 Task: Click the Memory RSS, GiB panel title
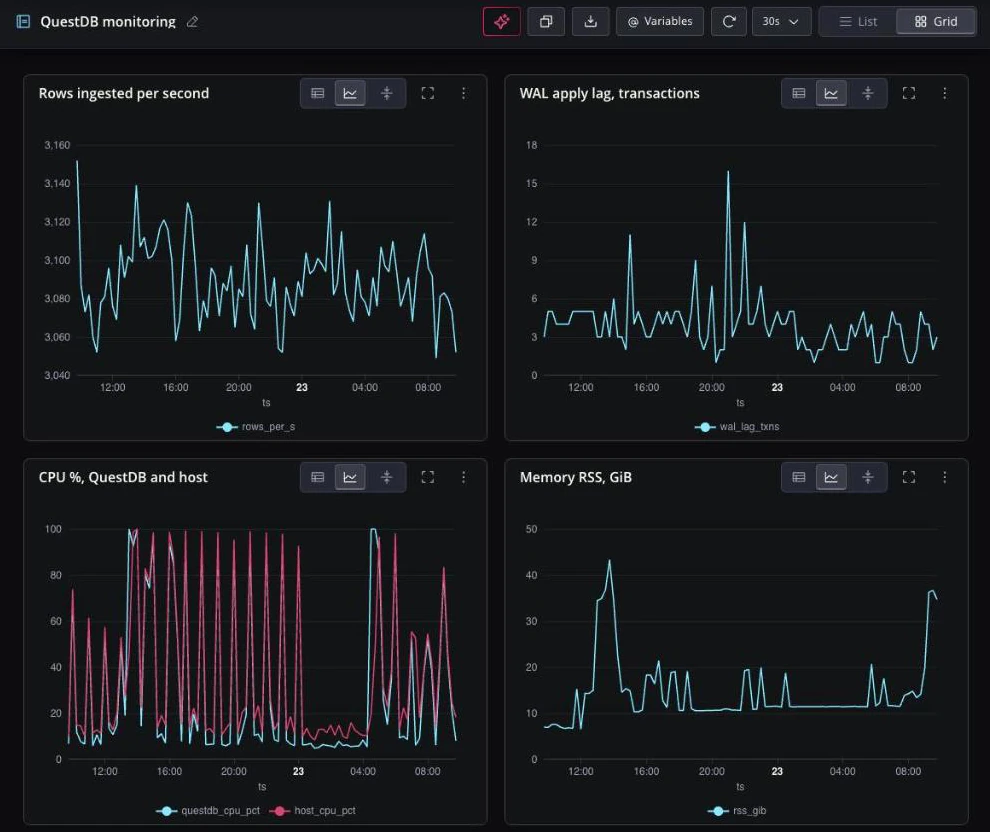click(x=576, y=477)
